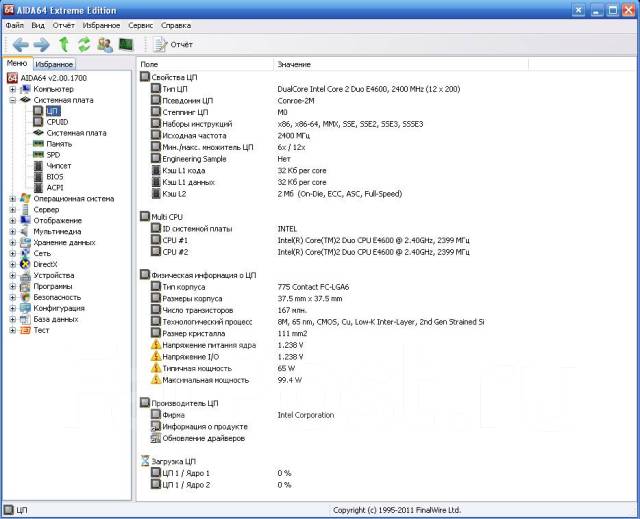Click the green Refresh arrows icon
The width and height of the screenshot is (640, 519).
84,44
